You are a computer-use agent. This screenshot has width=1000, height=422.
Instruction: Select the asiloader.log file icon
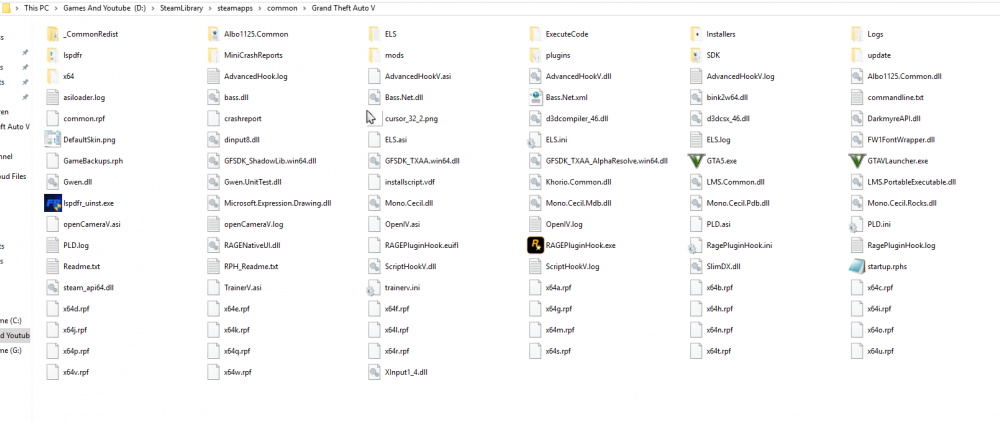pos(52,98)
